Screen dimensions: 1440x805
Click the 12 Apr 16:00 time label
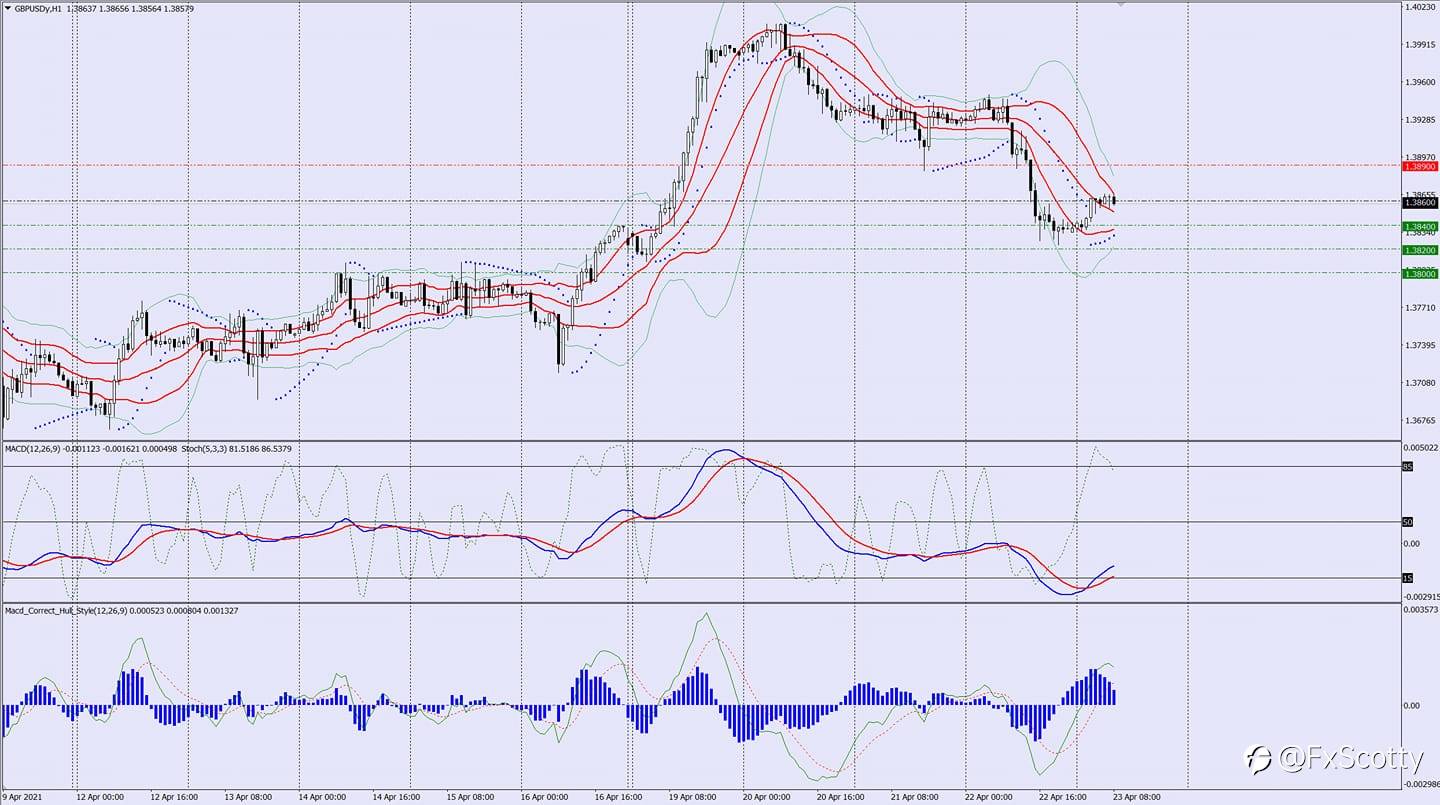point(173,798)
